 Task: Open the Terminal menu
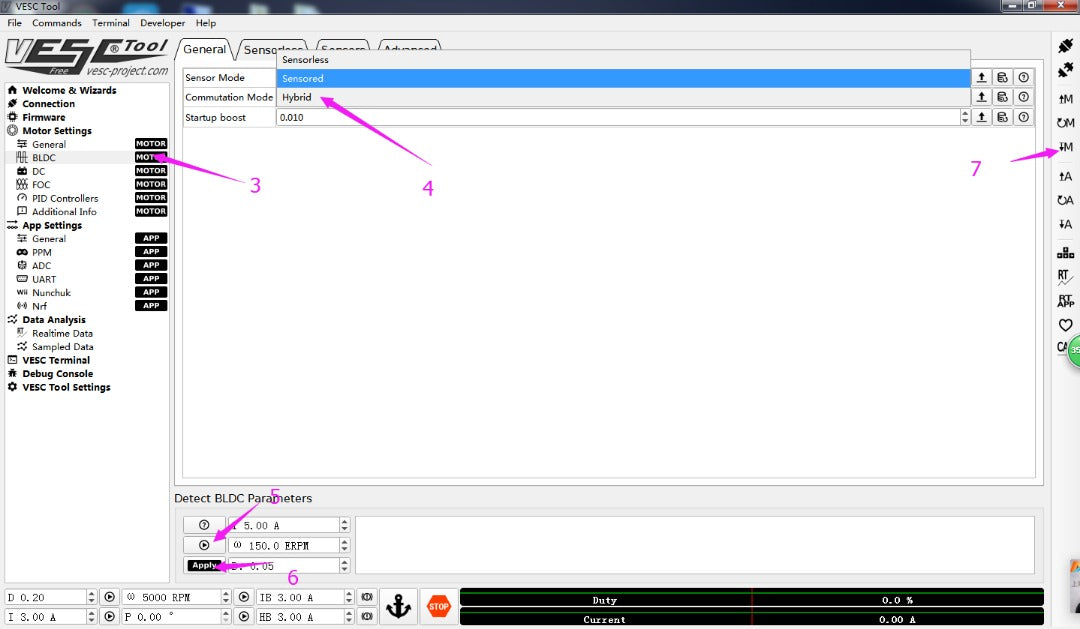pos(111,23)
